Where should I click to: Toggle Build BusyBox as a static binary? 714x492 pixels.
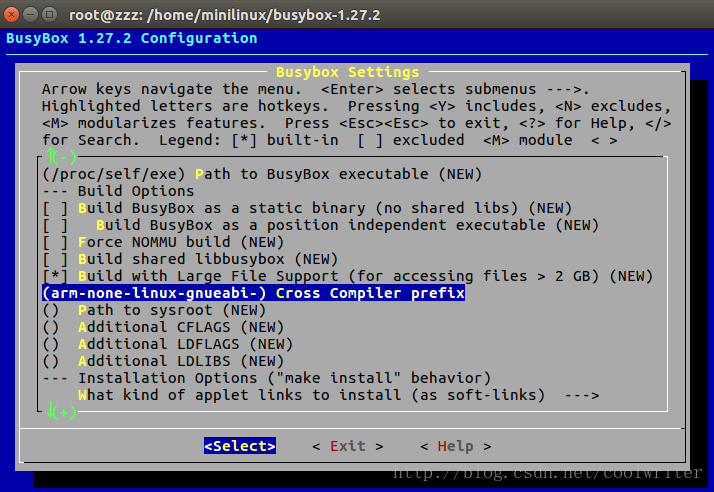[307, 208]
